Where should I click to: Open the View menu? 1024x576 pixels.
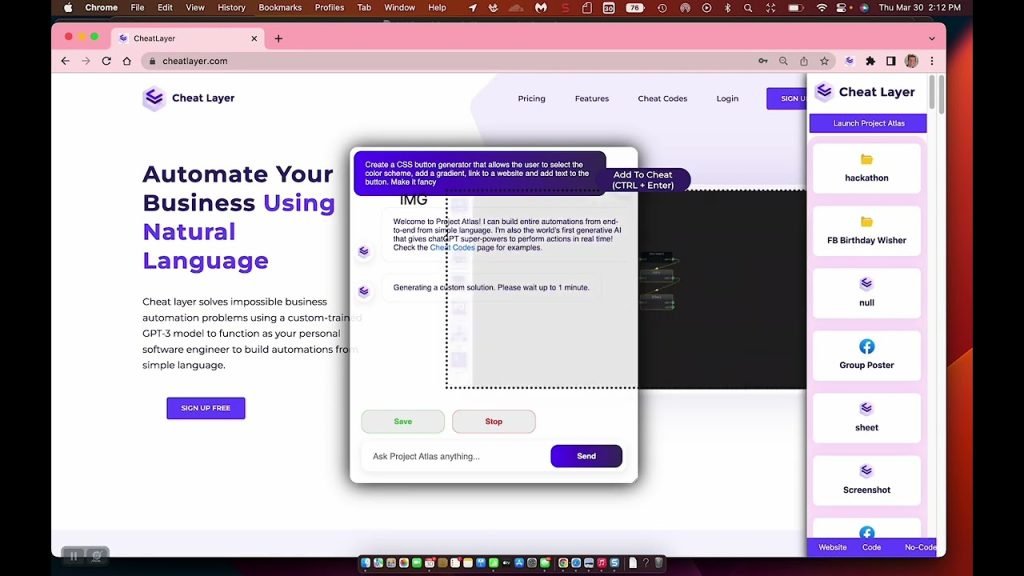point(195,8)
